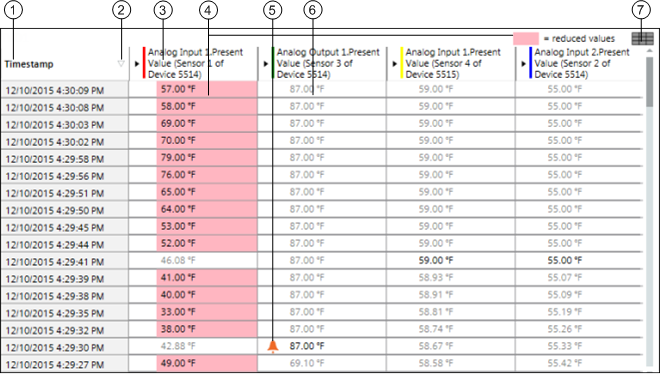Click the blue color bar of Sensor 2 column

click(x=531, y=63)
